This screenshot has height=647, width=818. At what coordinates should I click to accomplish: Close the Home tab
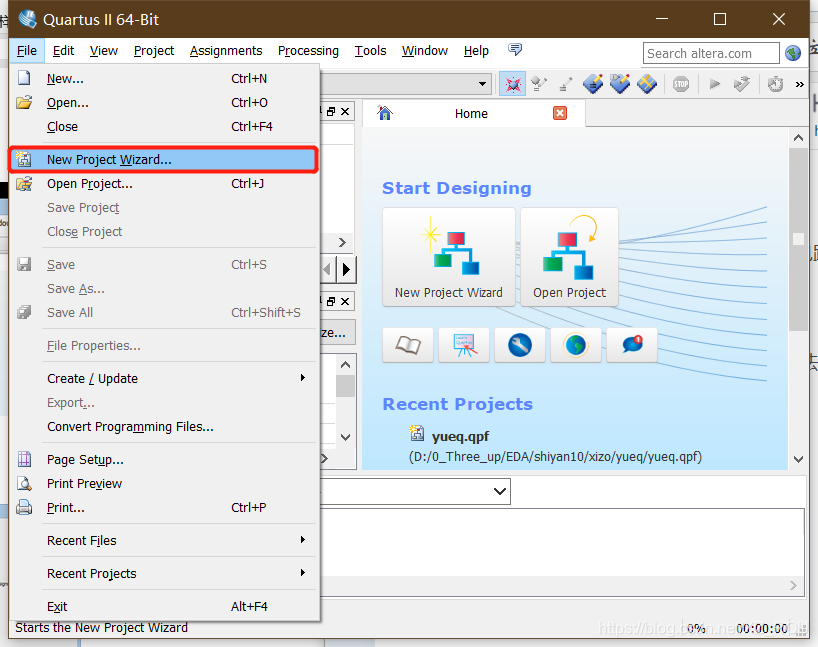point(560,113)
